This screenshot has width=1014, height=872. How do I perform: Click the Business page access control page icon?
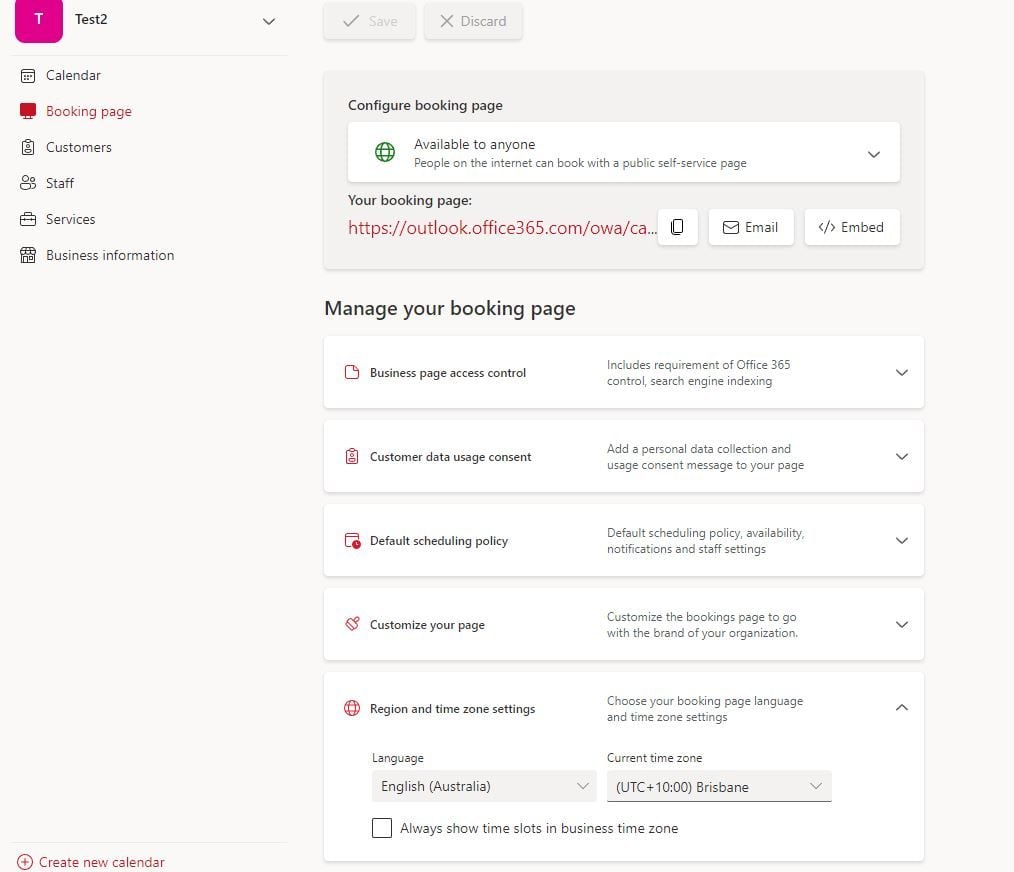(x=352, y=373)
